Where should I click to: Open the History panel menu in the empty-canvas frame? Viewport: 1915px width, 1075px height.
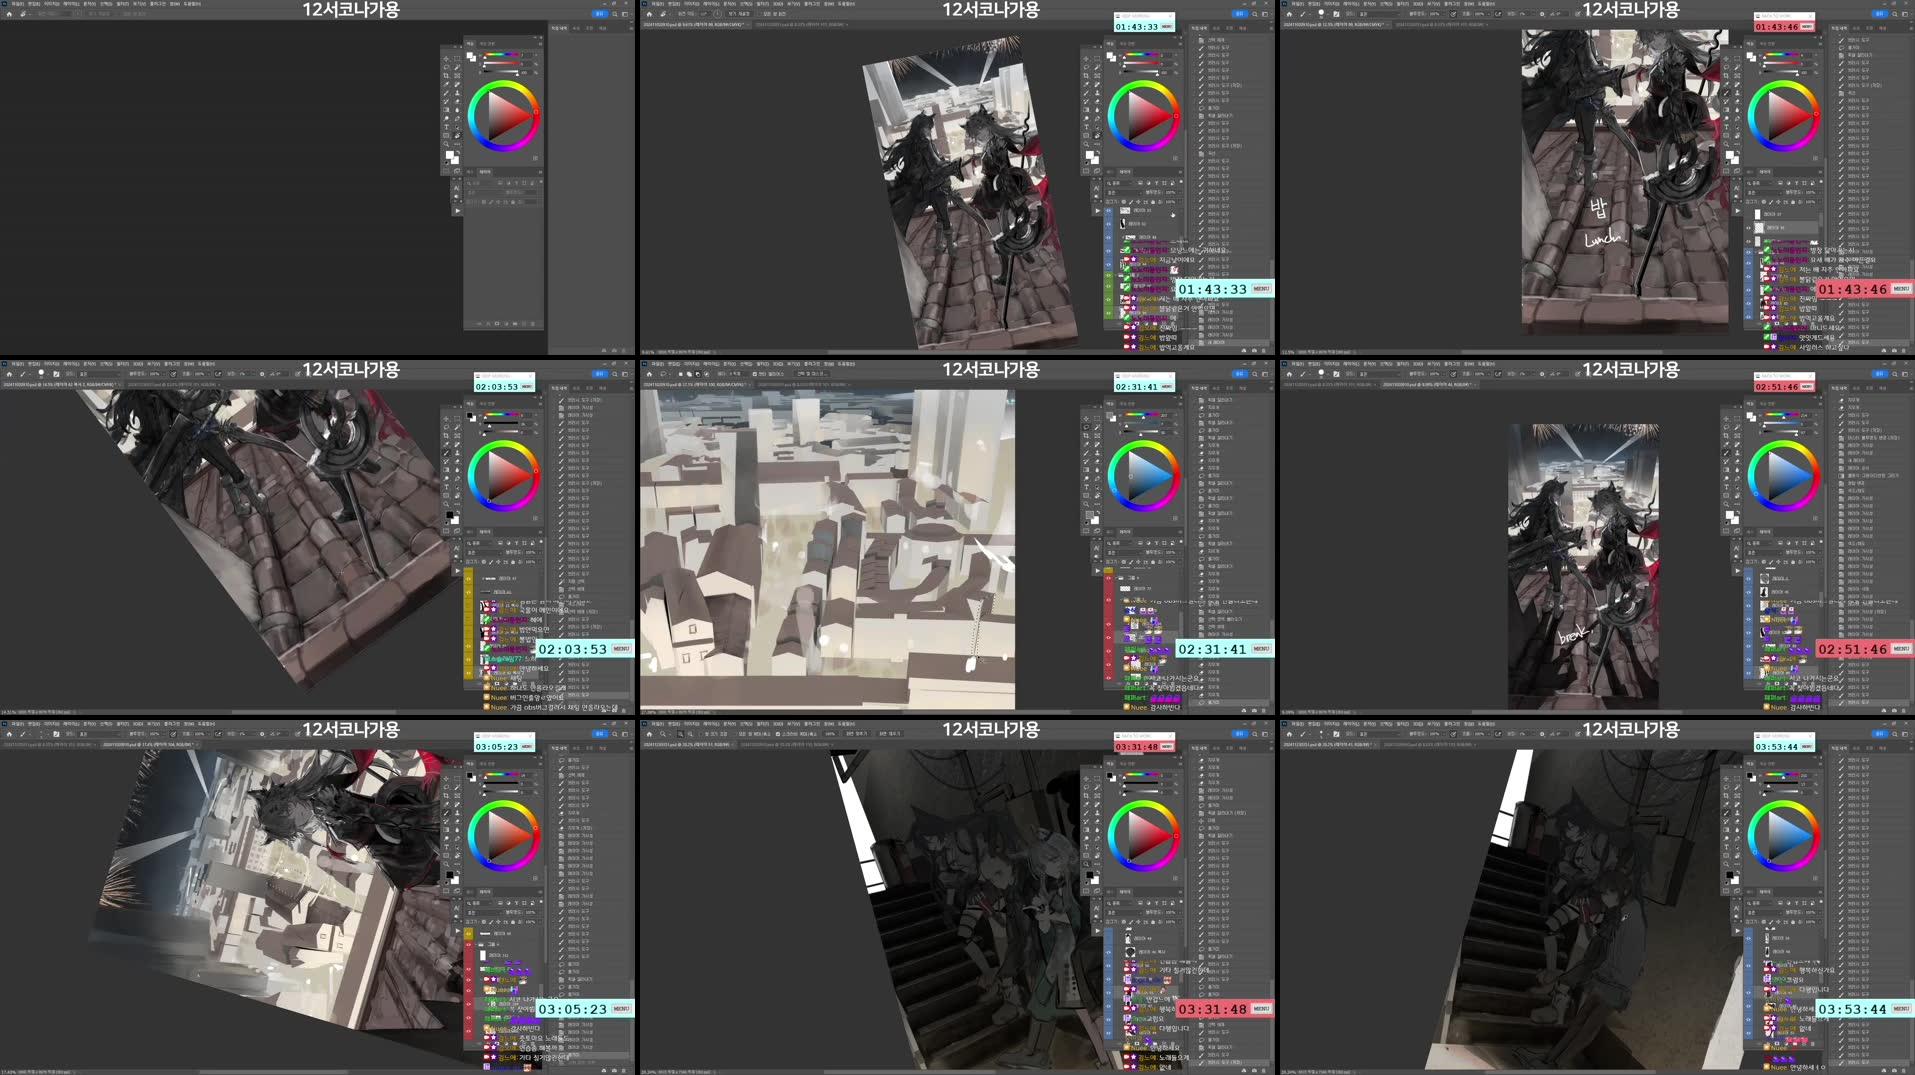(x=631, y=28)
